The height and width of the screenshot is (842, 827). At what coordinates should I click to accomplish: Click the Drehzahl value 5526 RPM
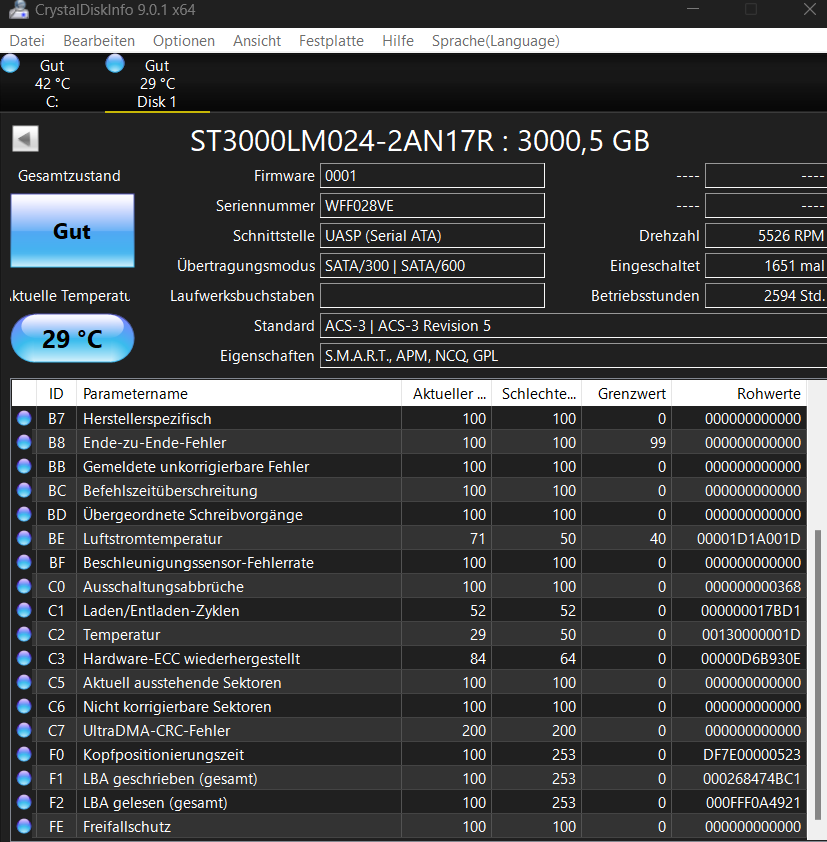[766, 236]
